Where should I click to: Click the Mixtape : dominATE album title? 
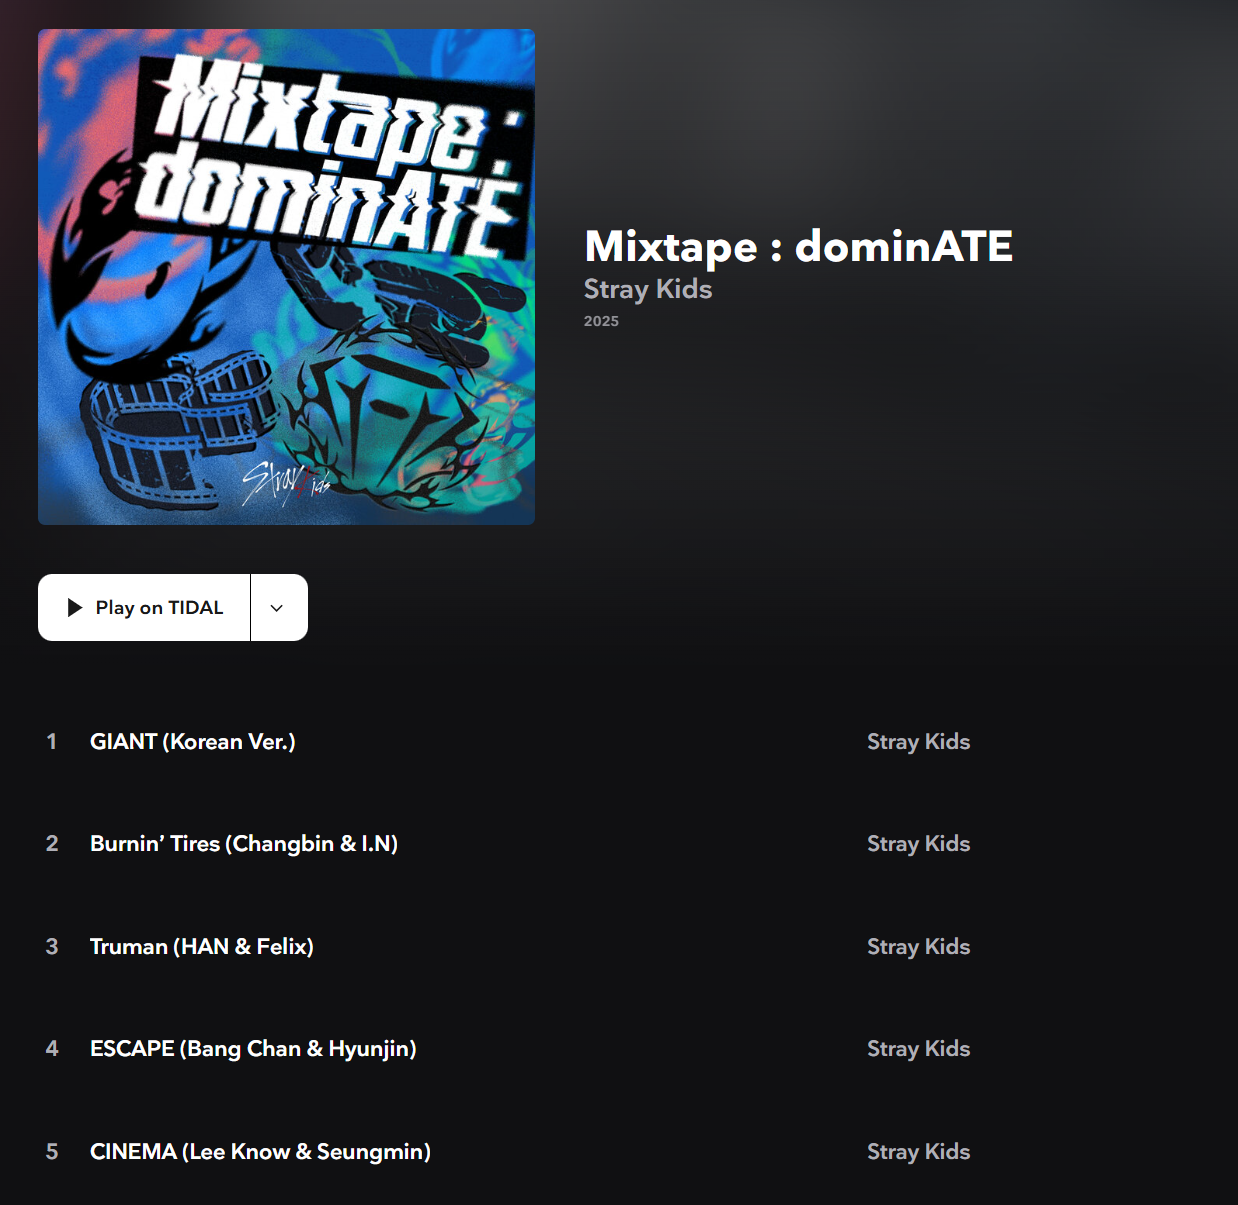pyautogui.click(x=798, y=247)
